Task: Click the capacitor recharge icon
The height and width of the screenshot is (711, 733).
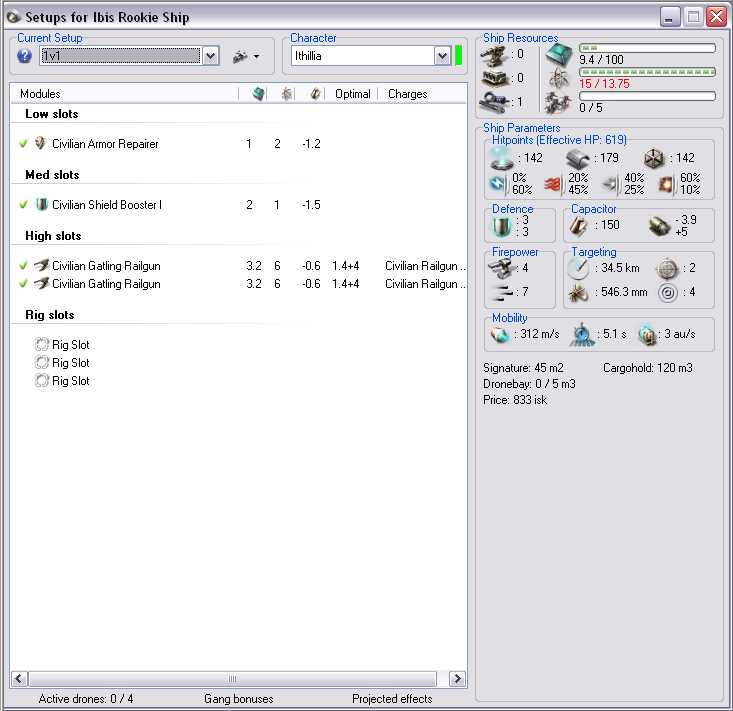Action: tap(660, 226)
